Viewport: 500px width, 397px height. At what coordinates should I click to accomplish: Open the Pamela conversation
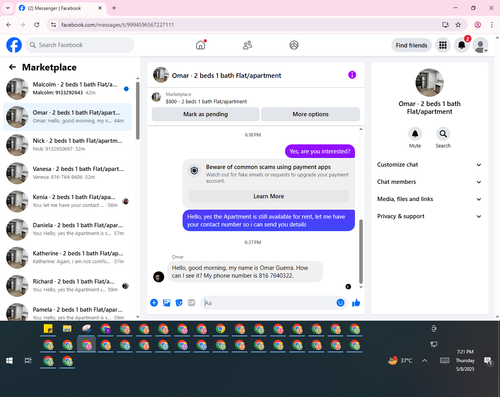(68, 311)
